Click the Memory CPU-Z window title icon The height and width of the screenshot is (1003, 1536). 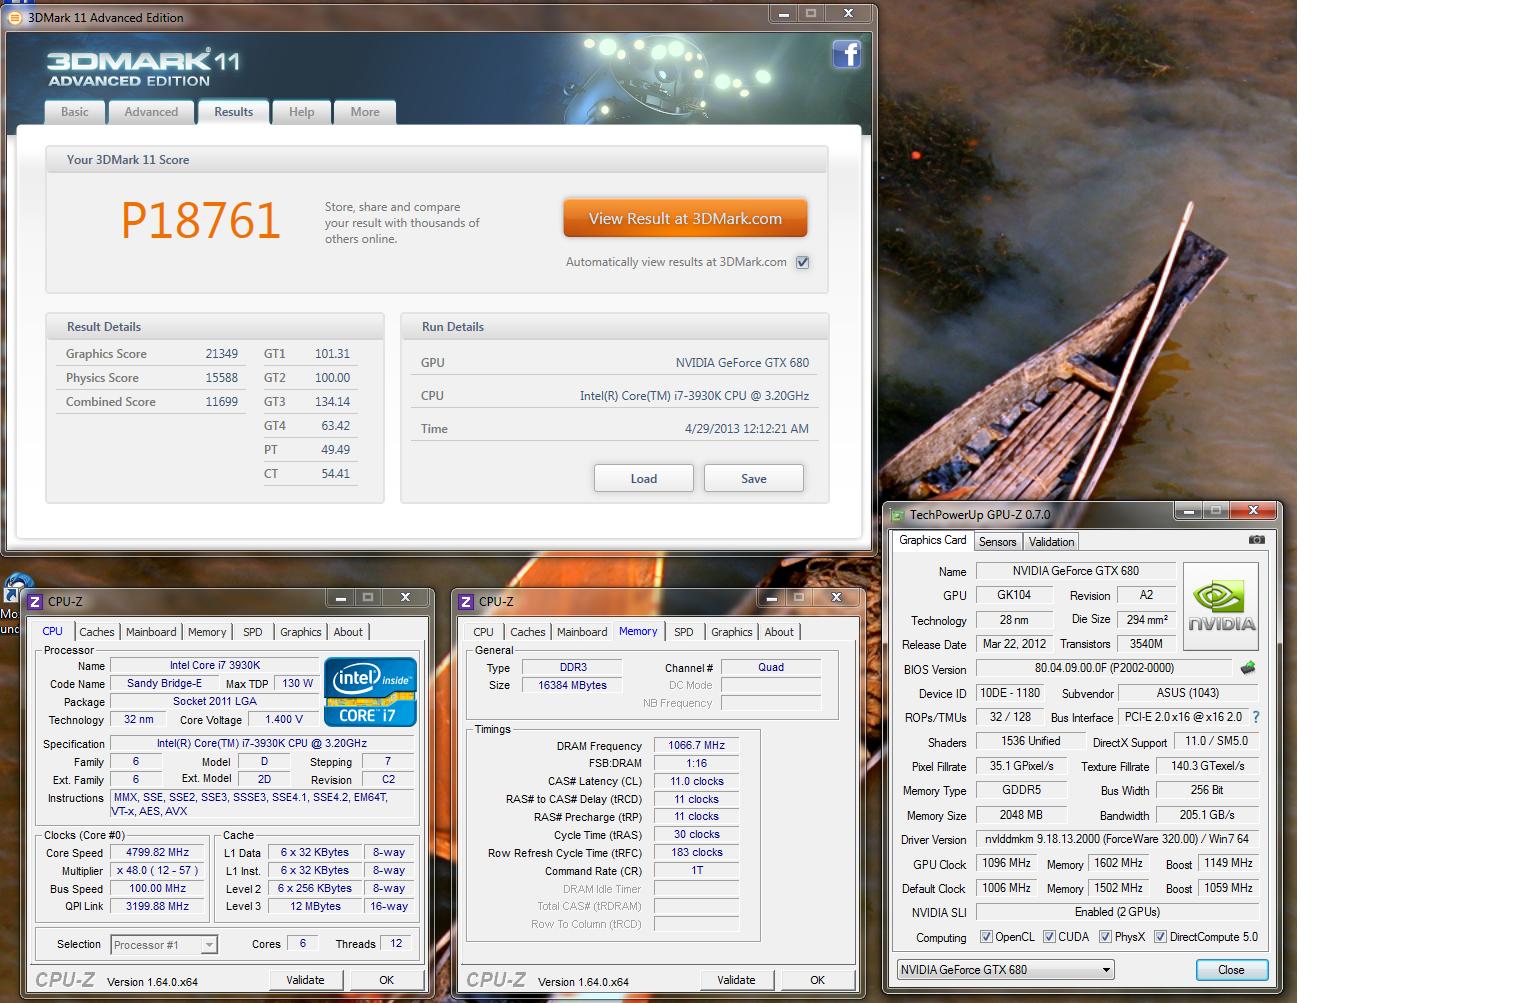466,601
